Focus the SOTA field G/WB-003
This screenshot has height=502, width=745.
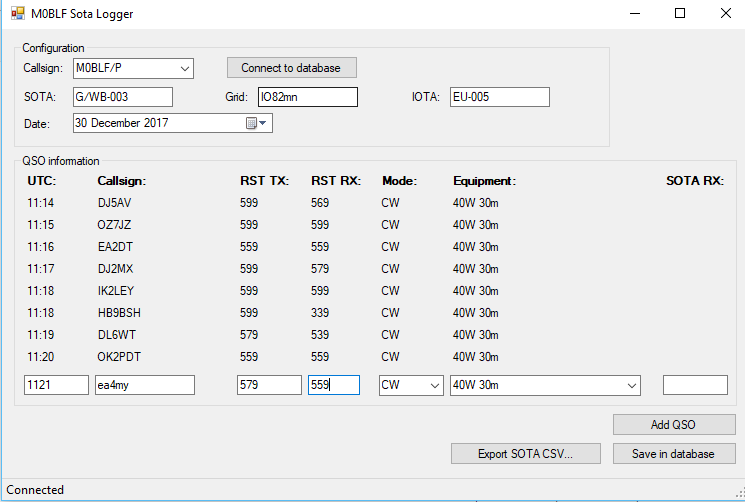tap(123, 97)
